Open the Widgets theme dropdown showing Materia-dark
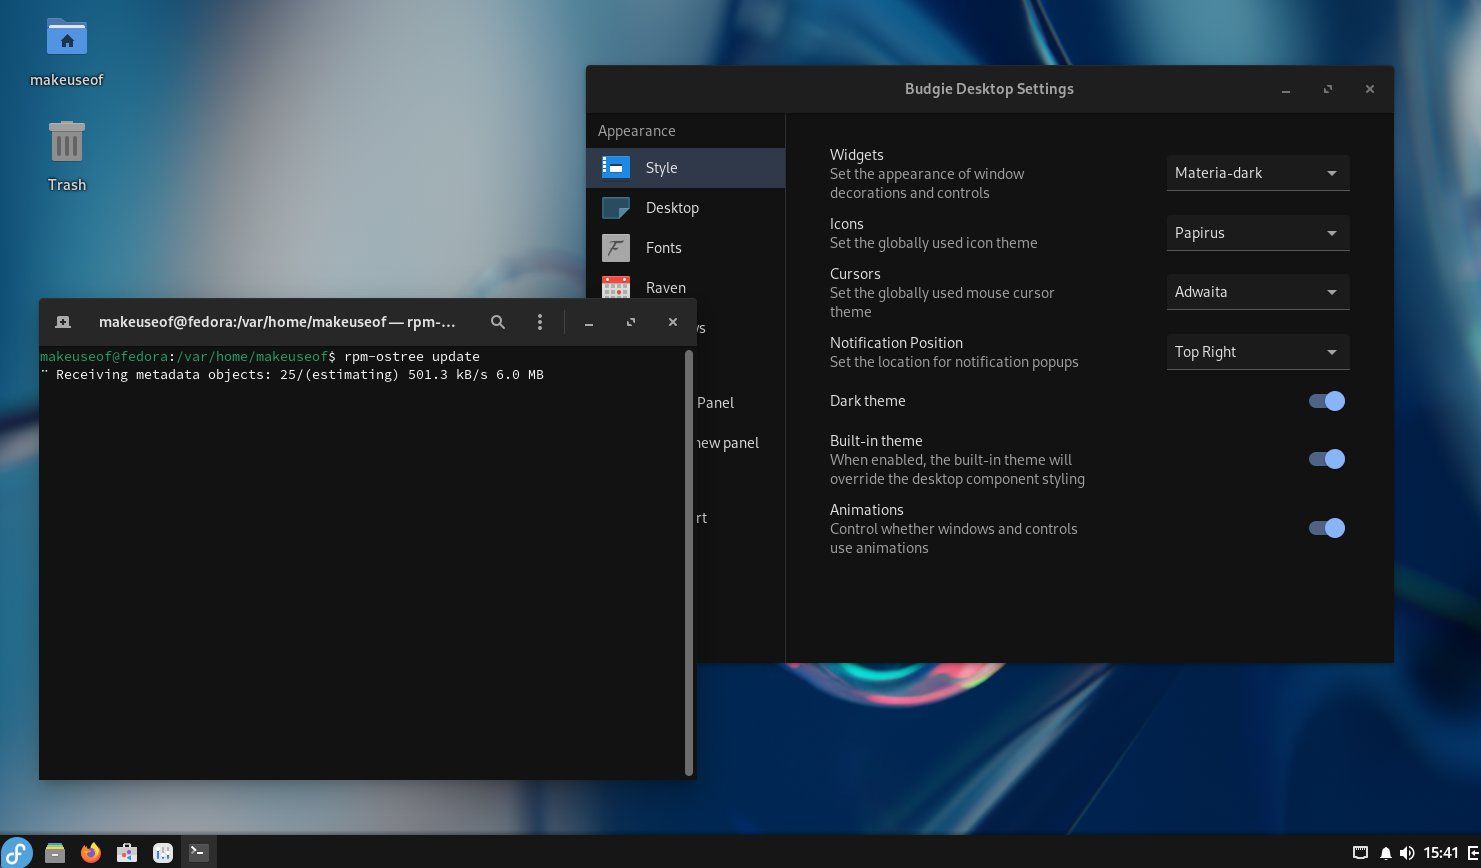 (x=1257, y=172)
